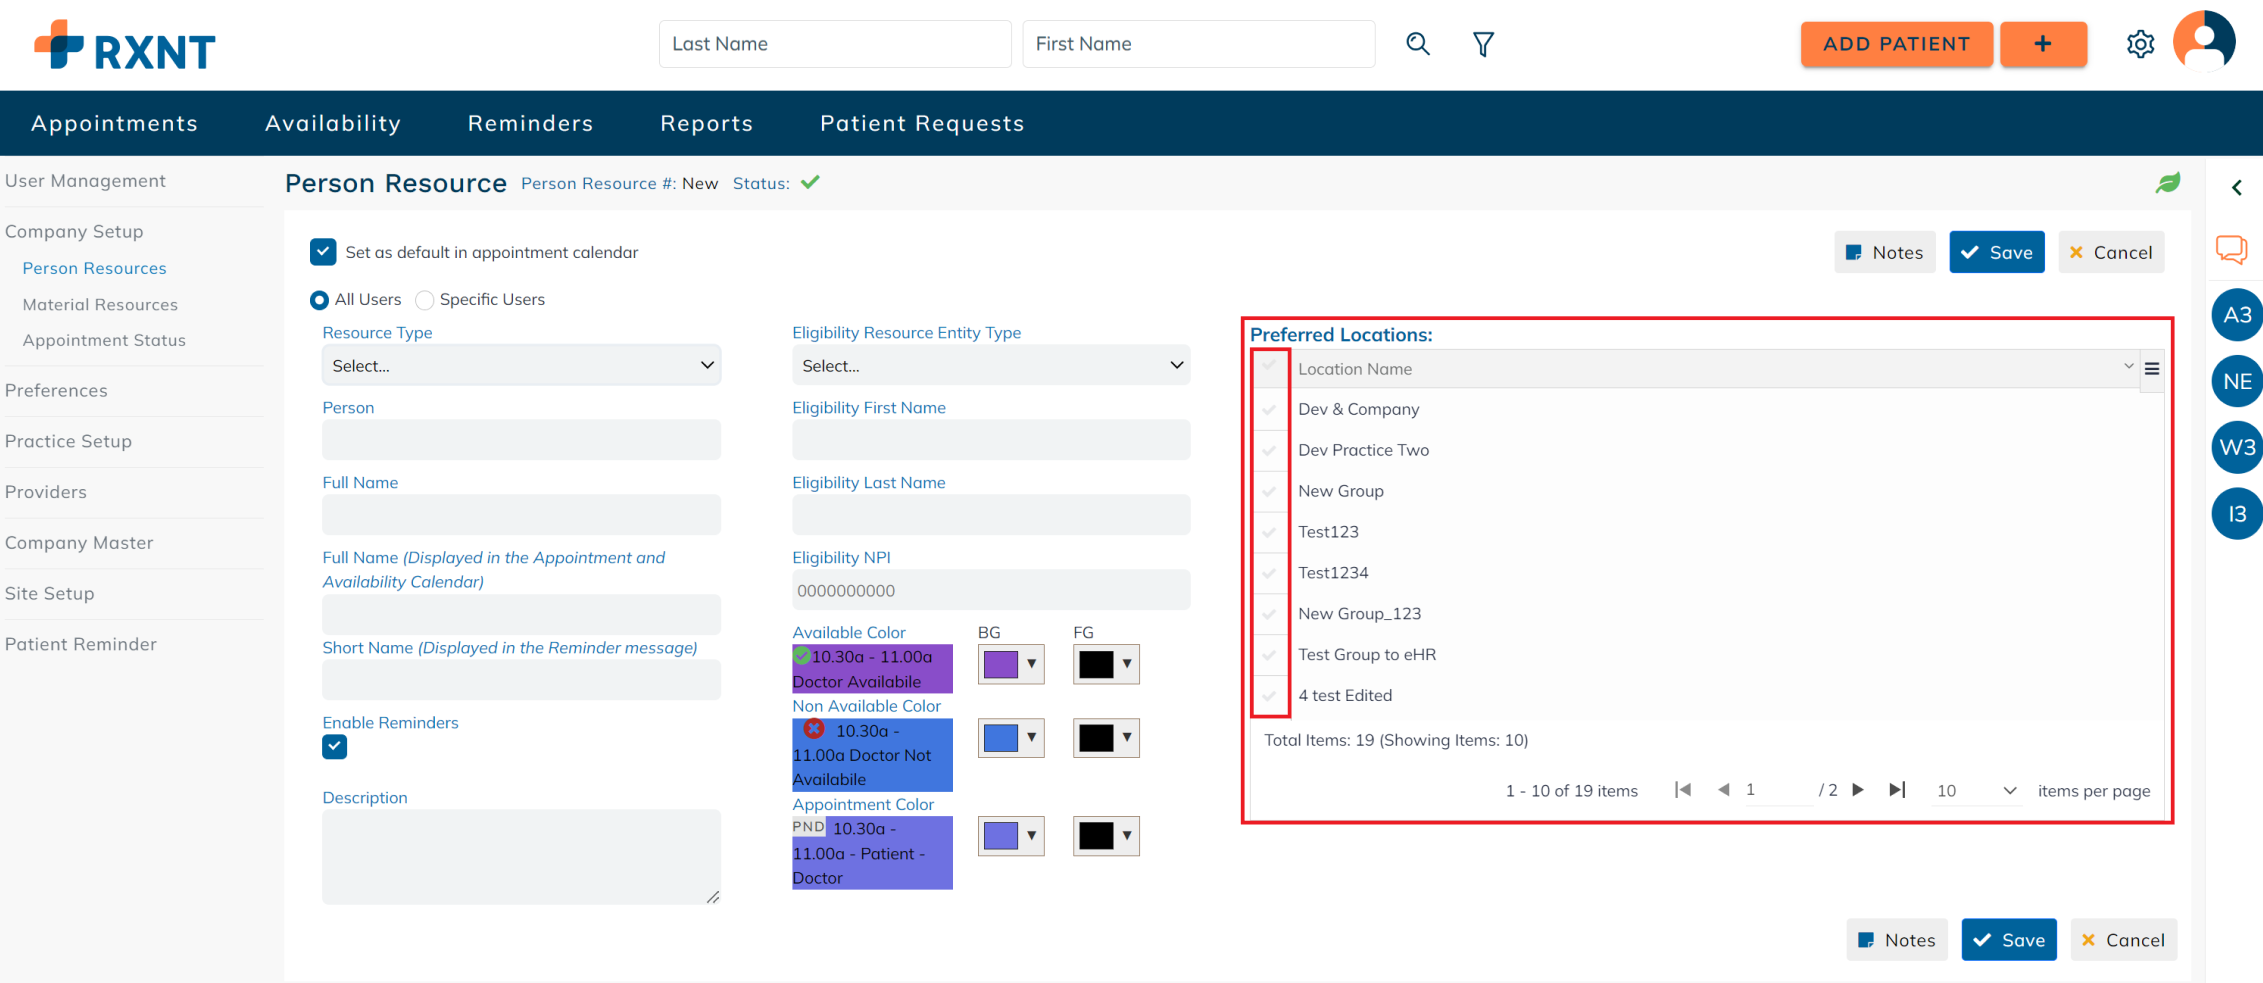Click the user profile avatar
The height and width of the screenshot is (983, 2263).
click(x=2204, y=41)
